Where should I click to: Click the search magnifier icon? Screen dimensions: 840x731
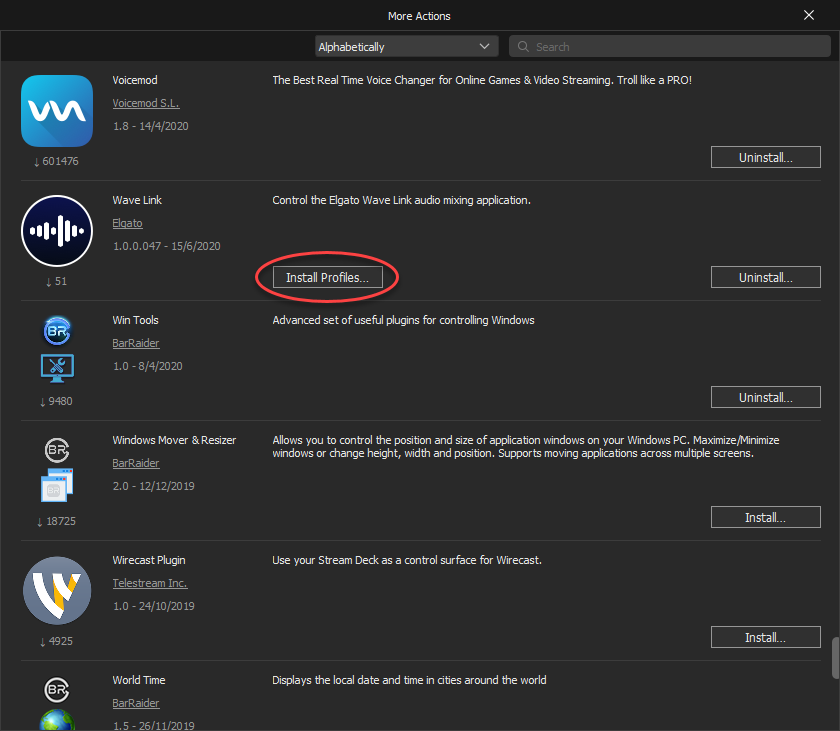pyautogui.click(x=523, y=47)
